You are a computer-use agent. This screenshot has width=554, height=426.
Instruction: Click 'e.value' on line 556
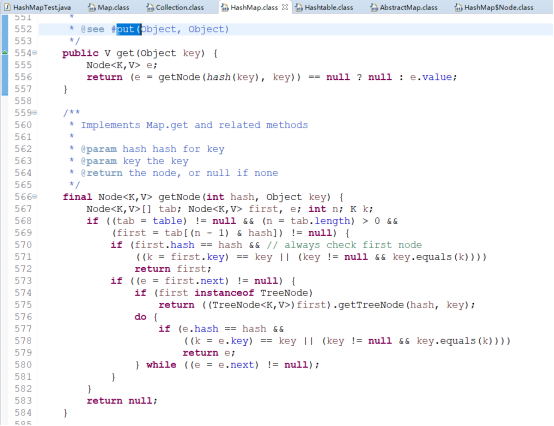[x=431, y=77]
